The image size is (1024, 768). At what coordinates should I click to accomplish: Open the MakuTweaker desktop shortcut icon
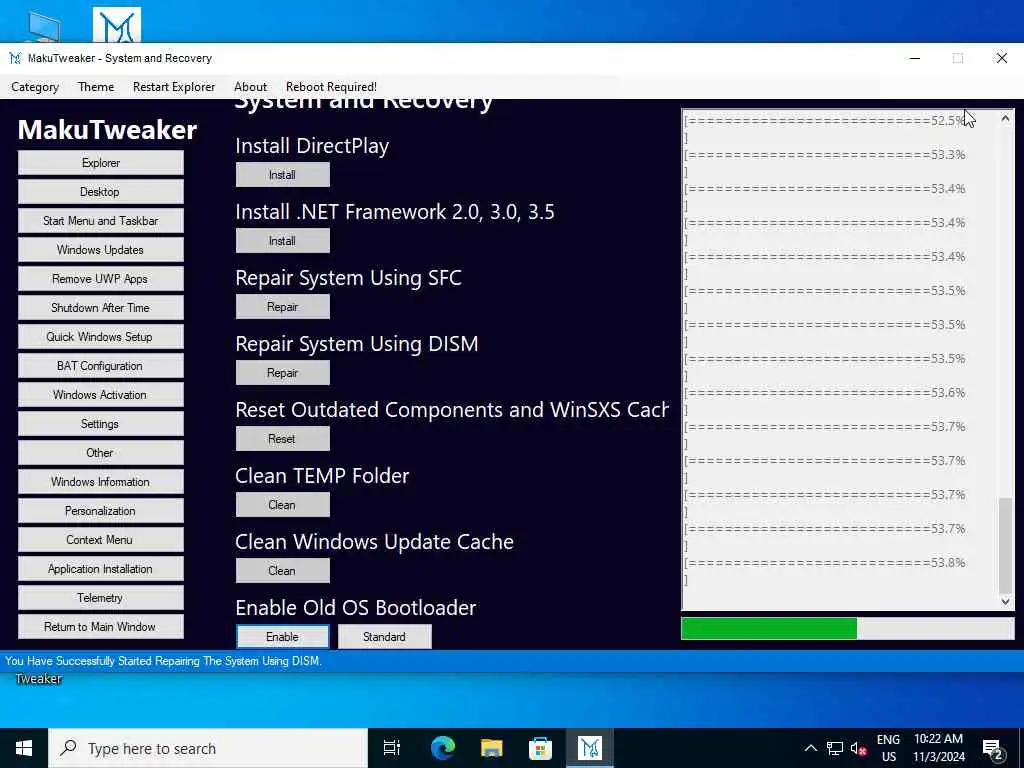(x=117, y=25)
